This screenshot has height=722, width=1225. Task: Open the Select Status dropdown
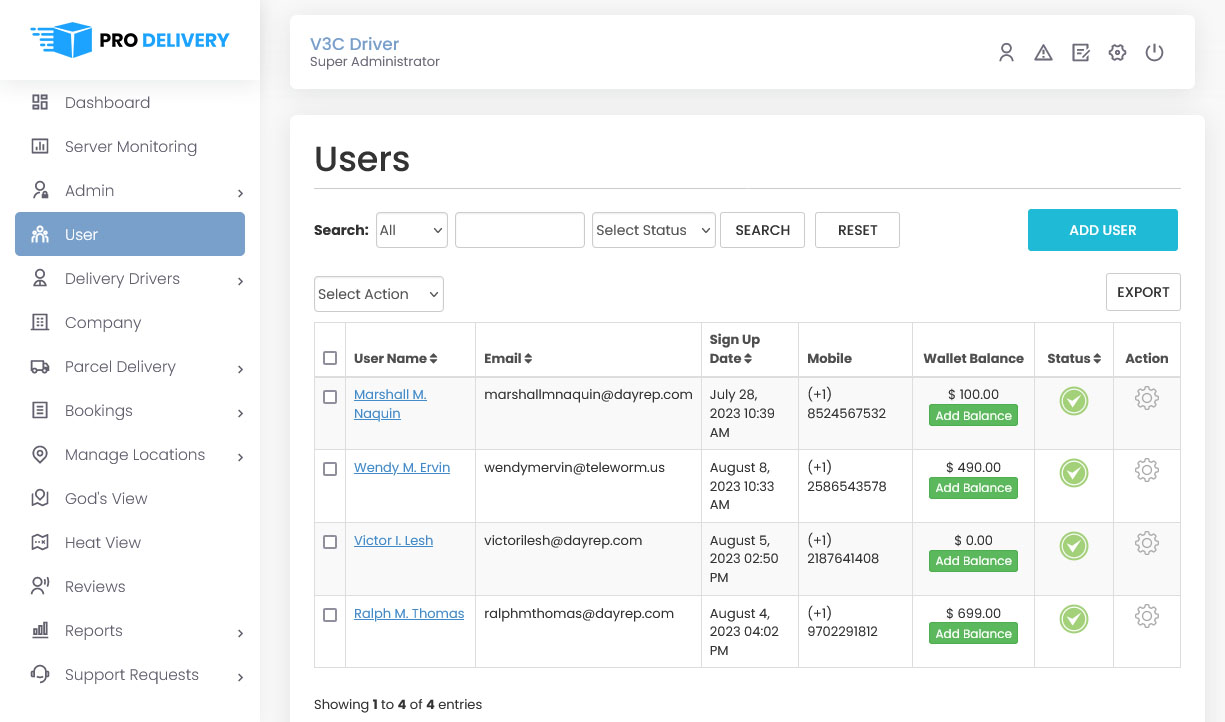coord(653,230)
